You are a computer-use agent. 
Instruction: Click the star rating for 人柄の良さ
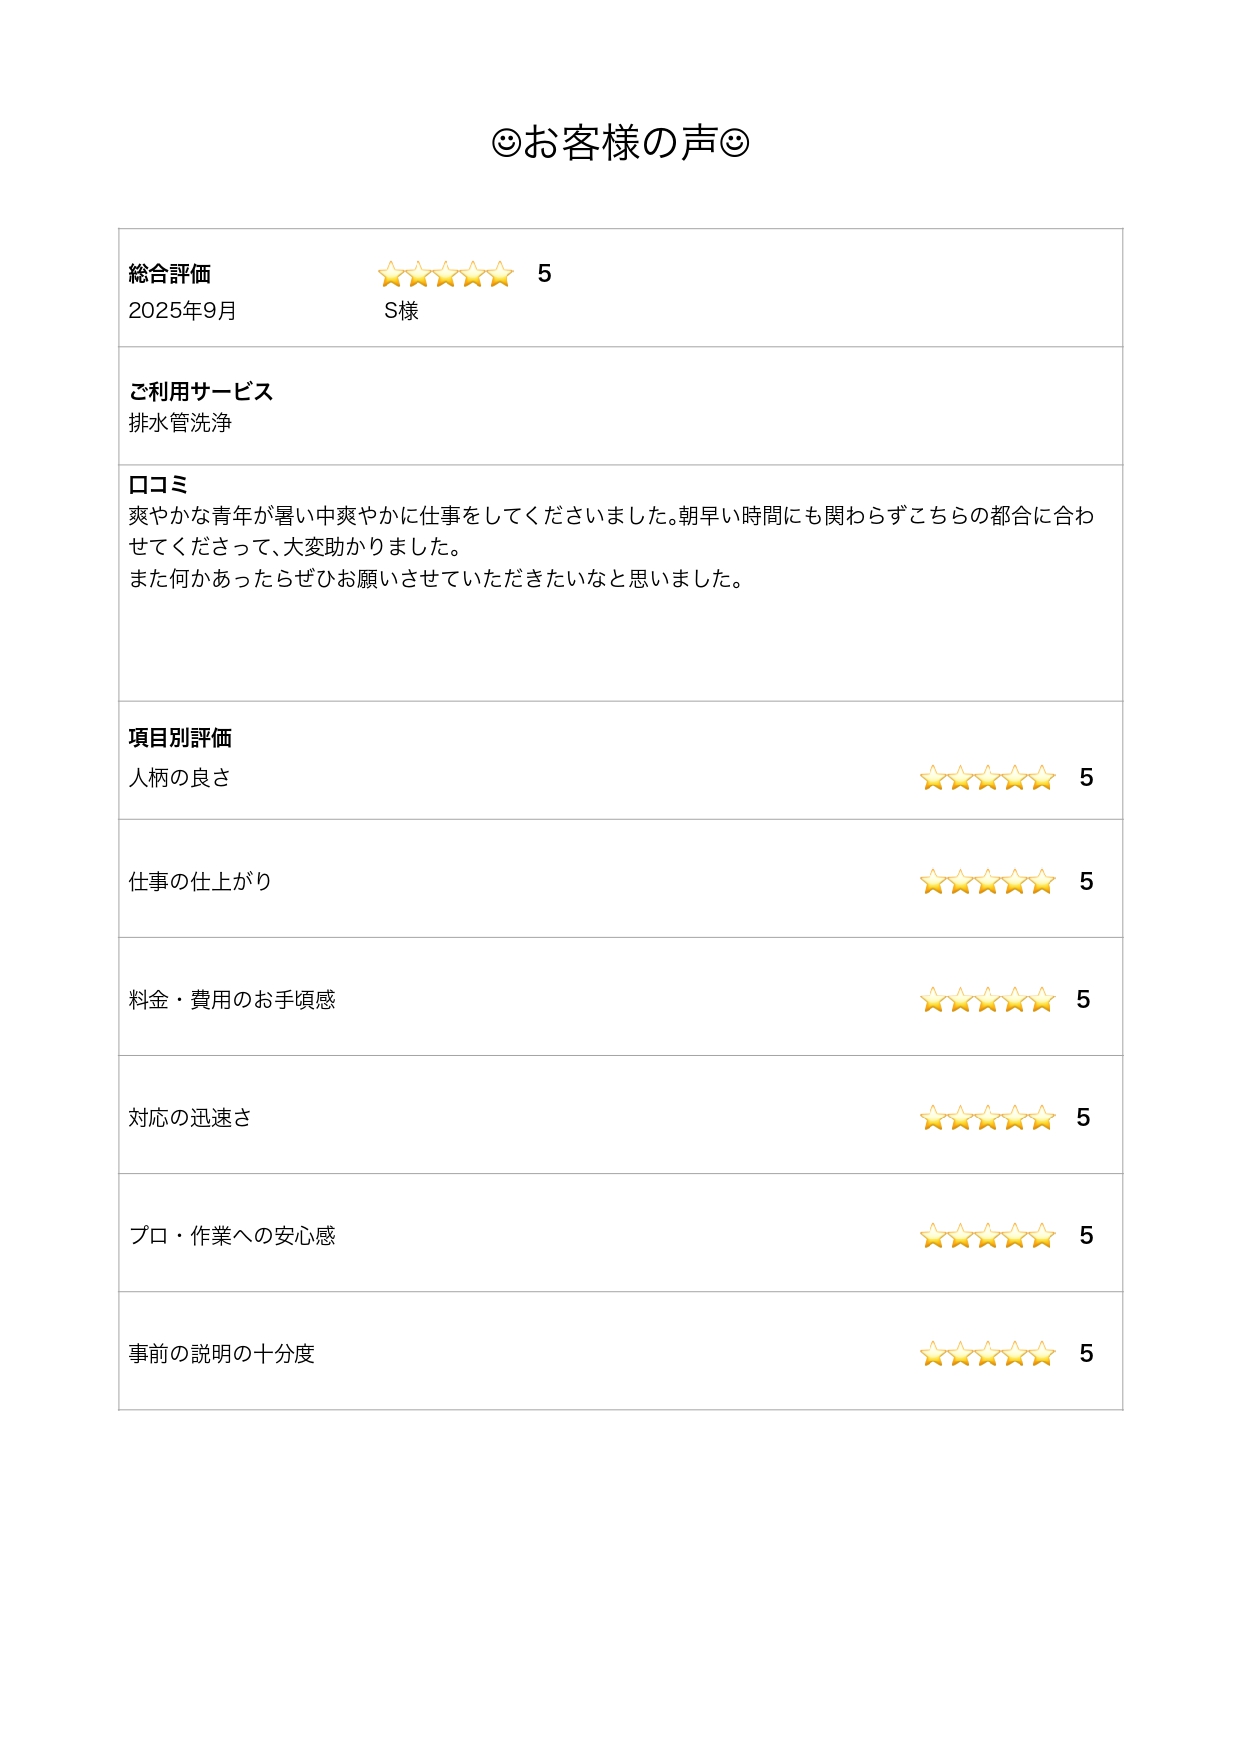click(987, 778)
